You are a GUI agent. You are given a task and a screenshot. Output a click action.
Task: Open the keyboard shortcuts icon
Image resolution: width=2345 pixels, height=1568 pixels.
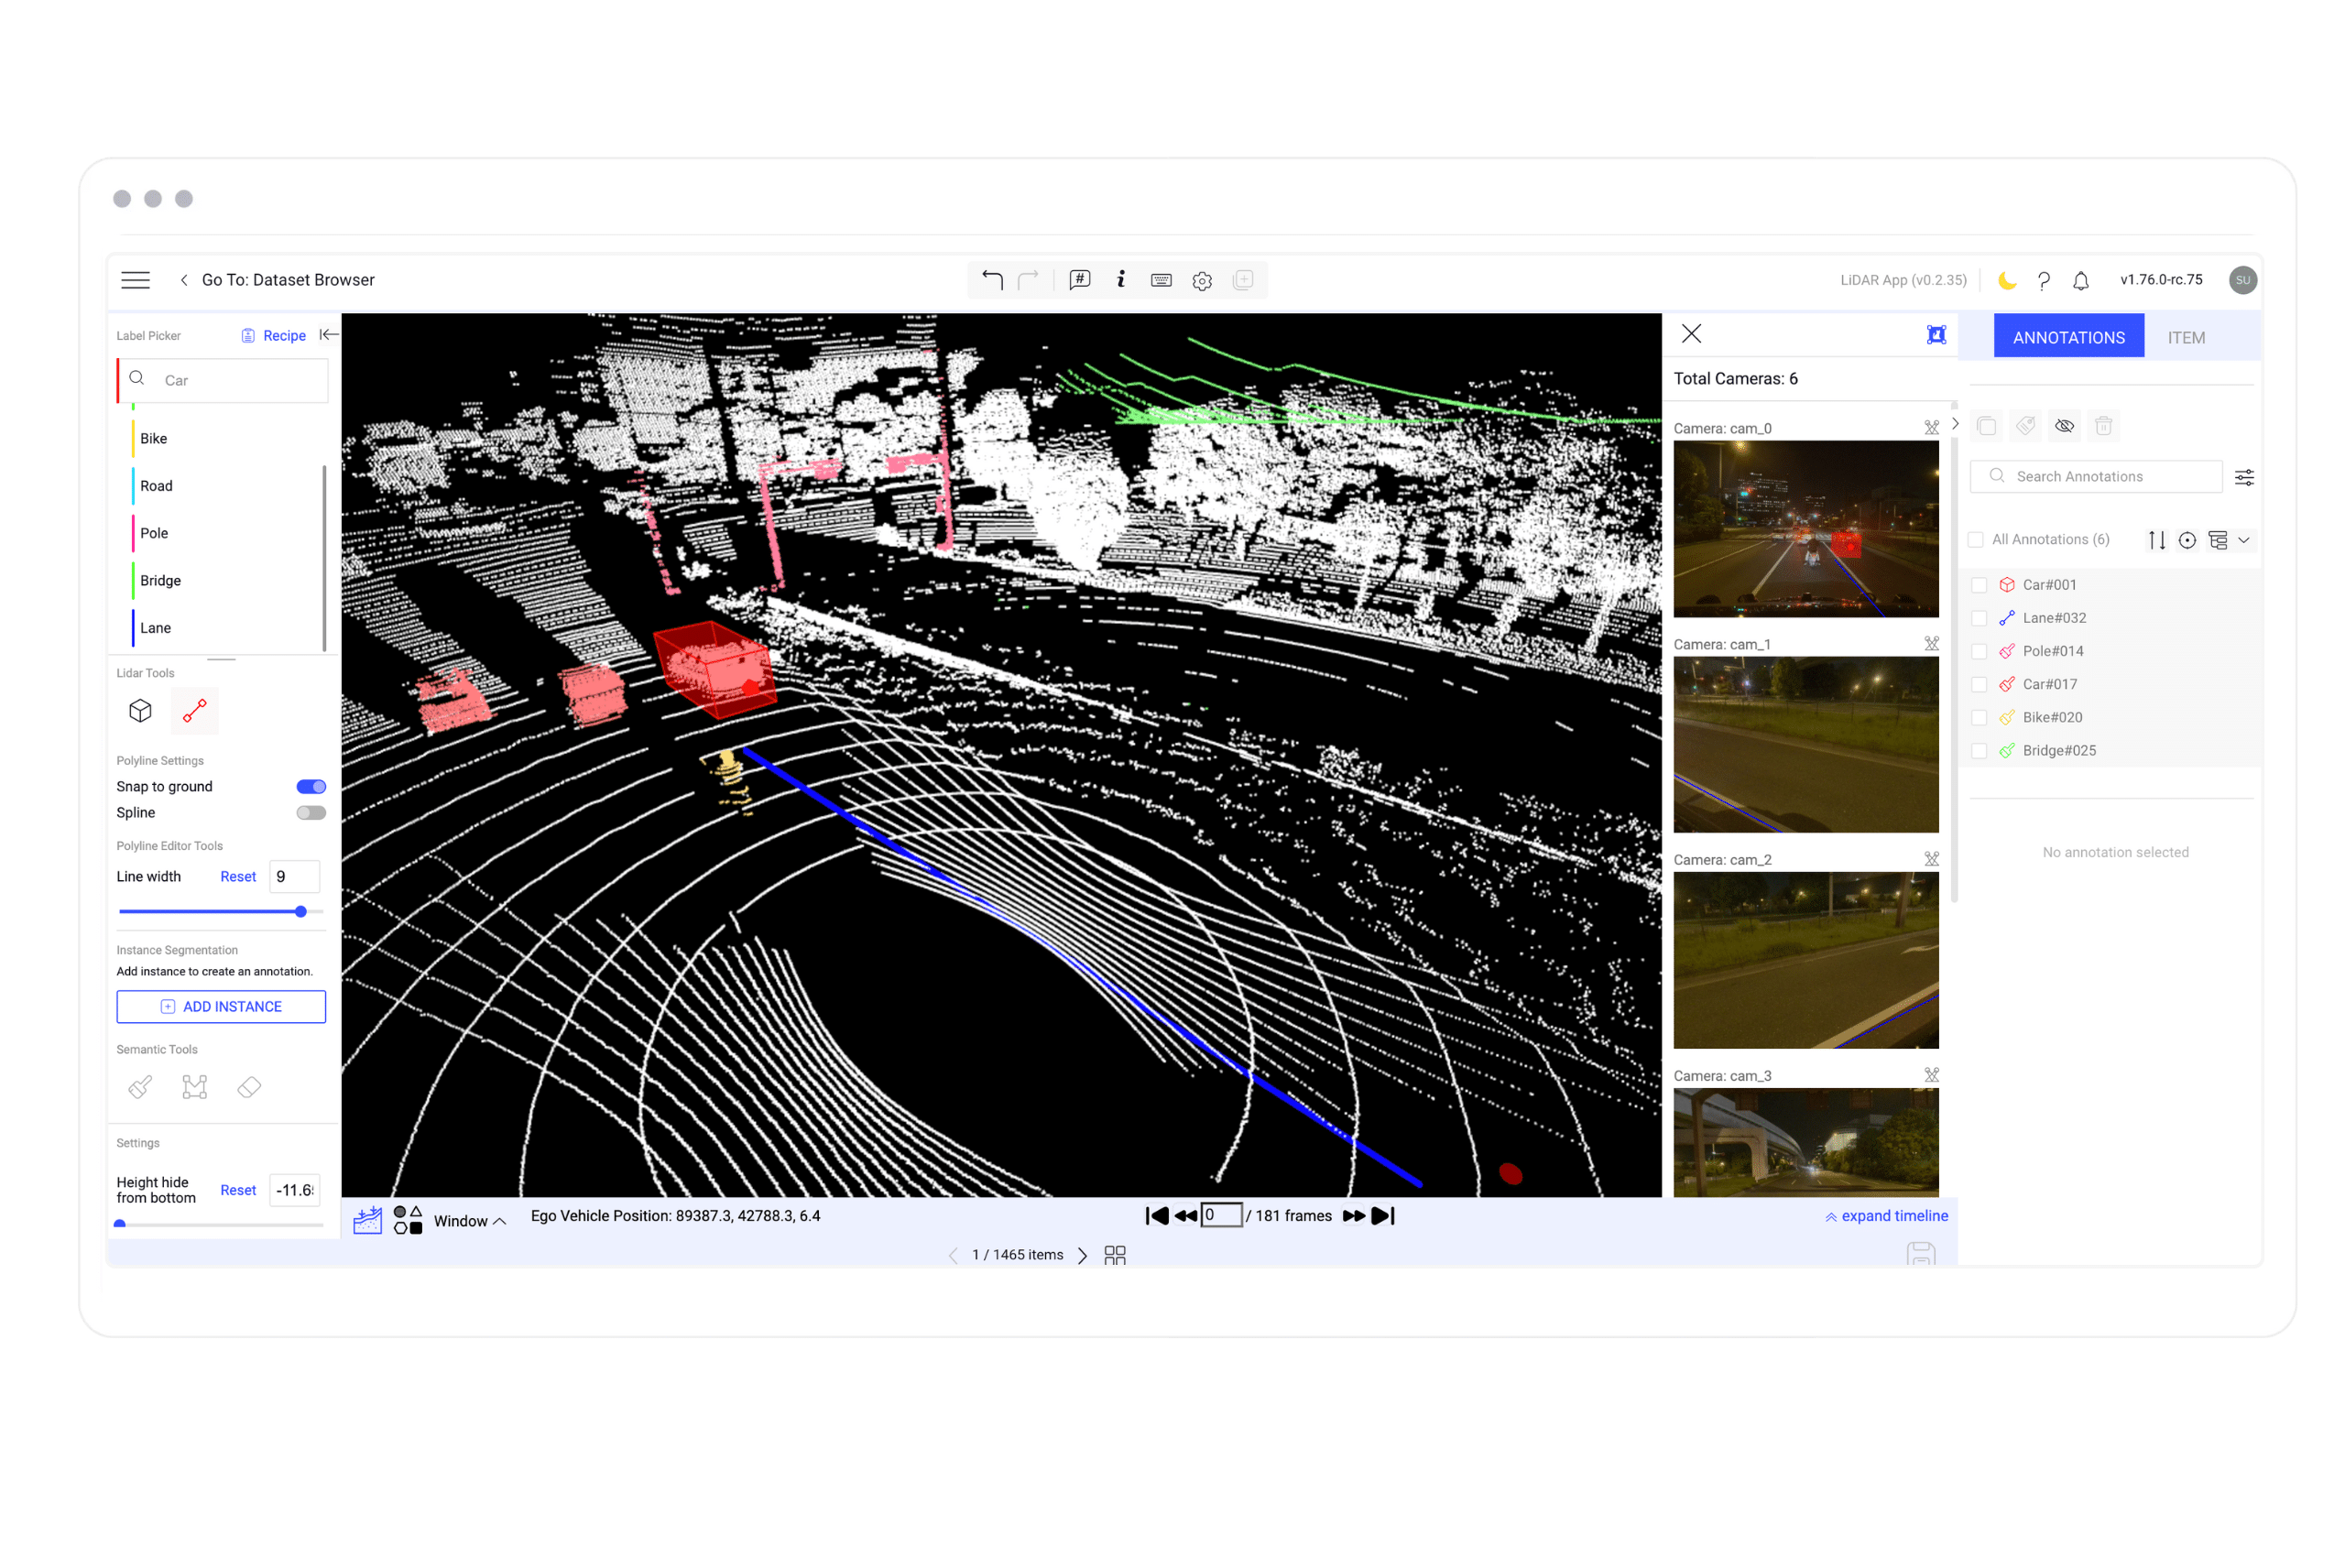click(x=1161, y=280)
